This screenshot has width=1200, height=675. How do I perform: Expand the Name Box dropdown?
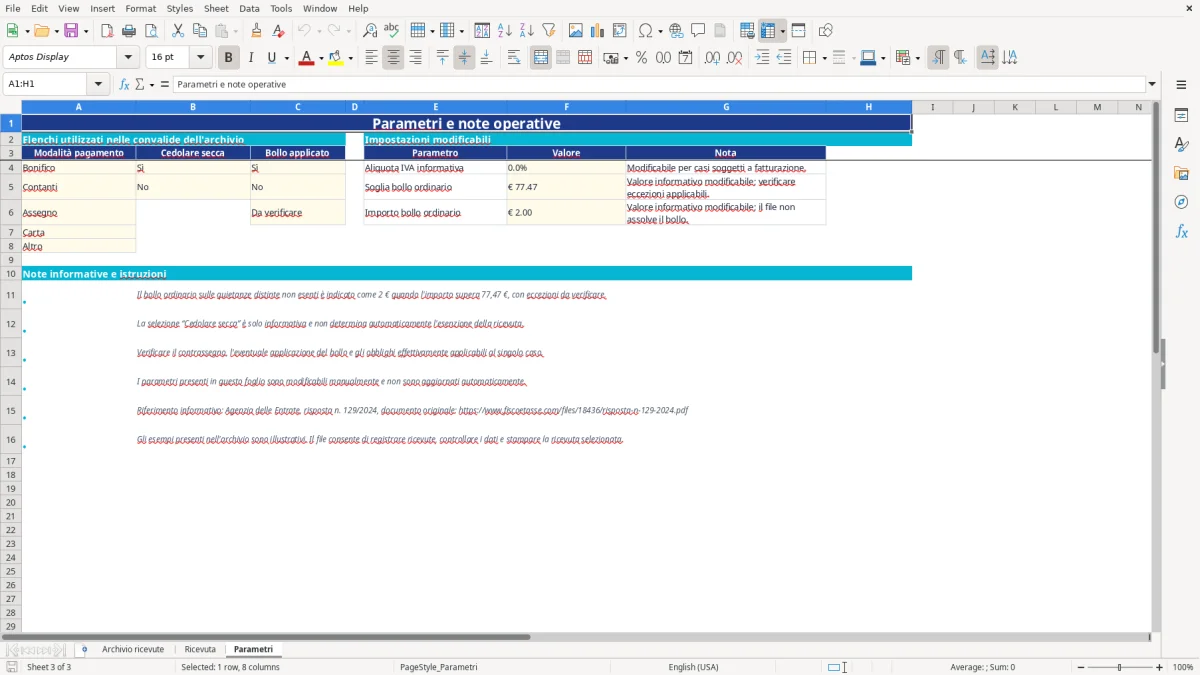coord(98,84)
